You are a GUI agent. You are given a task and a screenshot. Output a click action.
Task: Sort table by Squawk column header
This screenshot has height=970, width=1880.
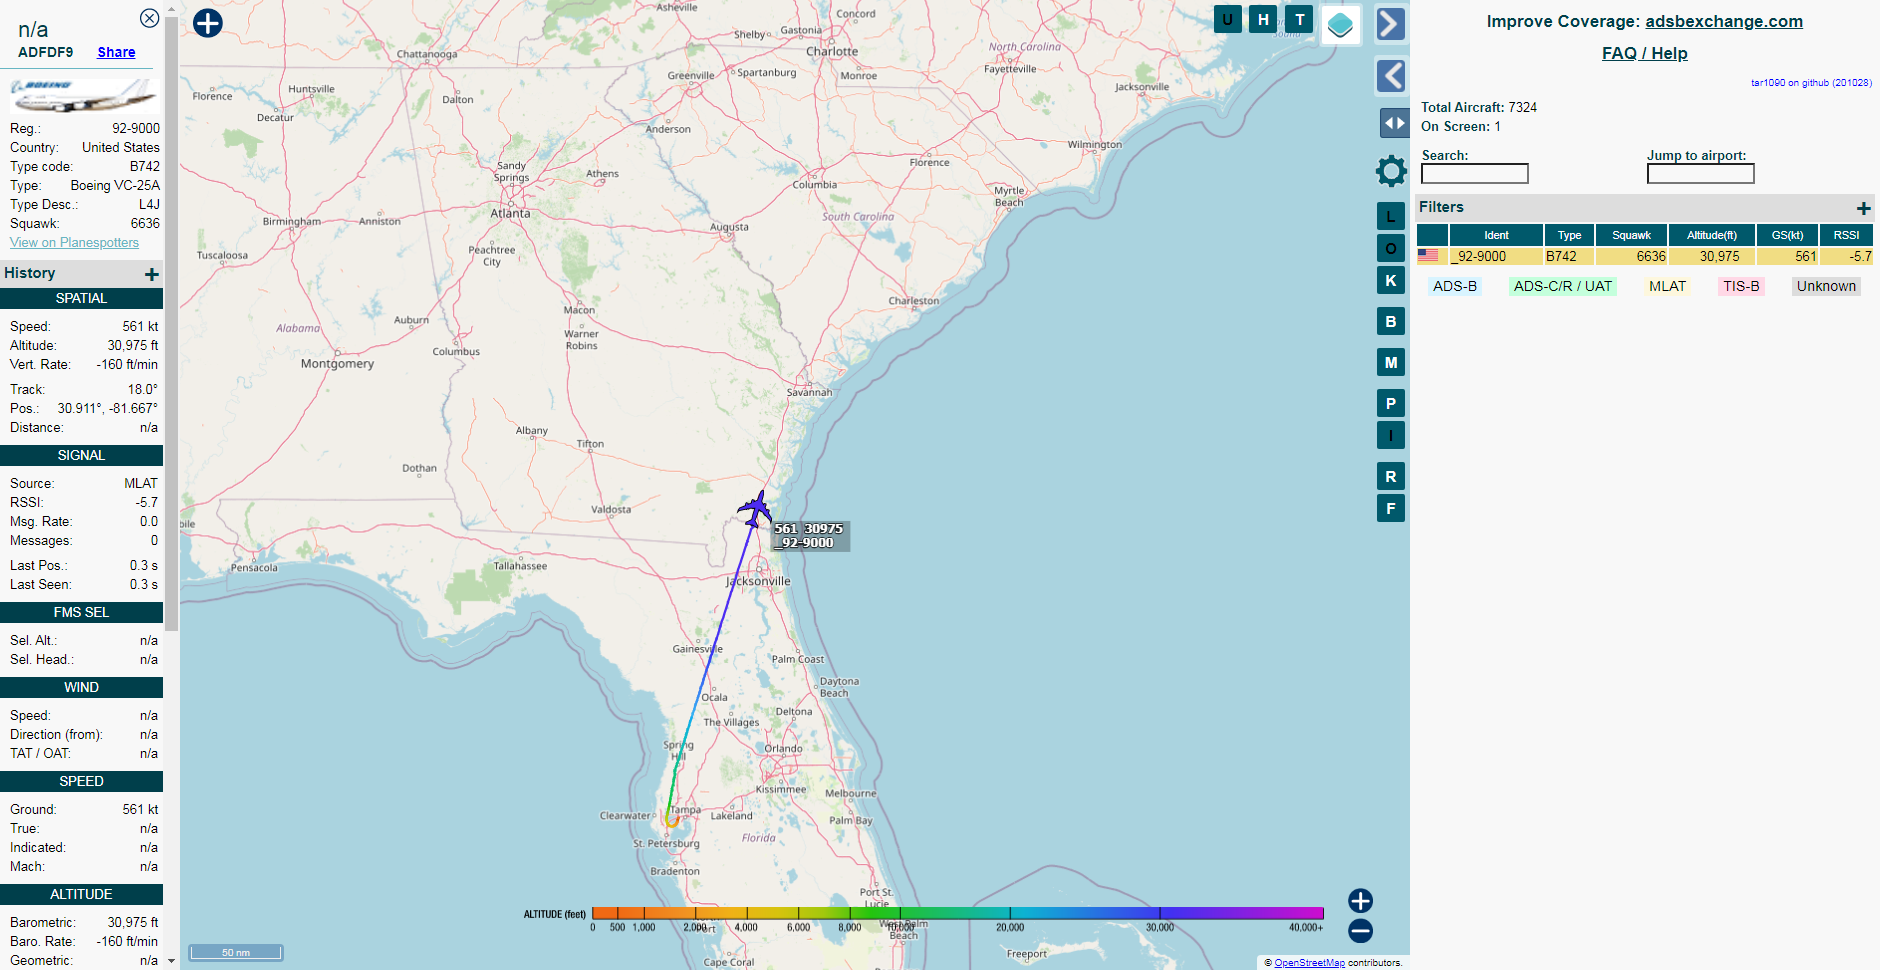click(x=1631, y=235)
